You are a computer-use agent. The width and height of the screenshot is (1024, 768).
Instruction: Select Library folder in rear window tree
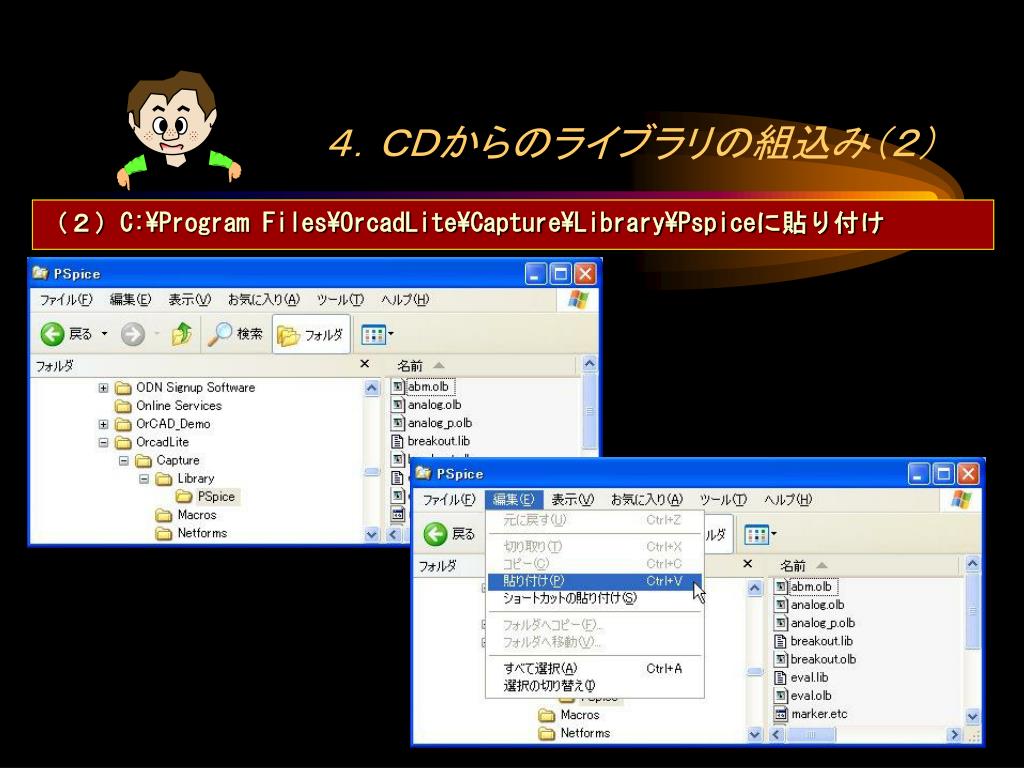195,479
